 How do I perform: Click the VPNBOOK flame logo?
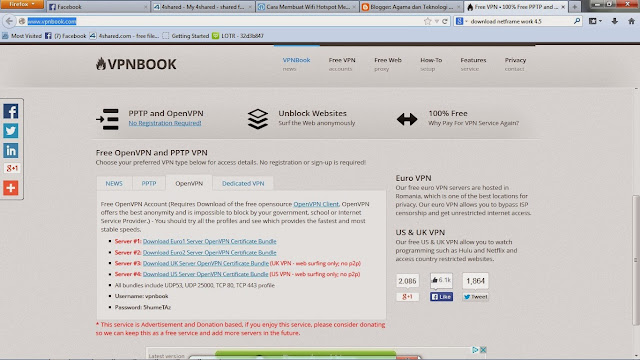[136, 64]
